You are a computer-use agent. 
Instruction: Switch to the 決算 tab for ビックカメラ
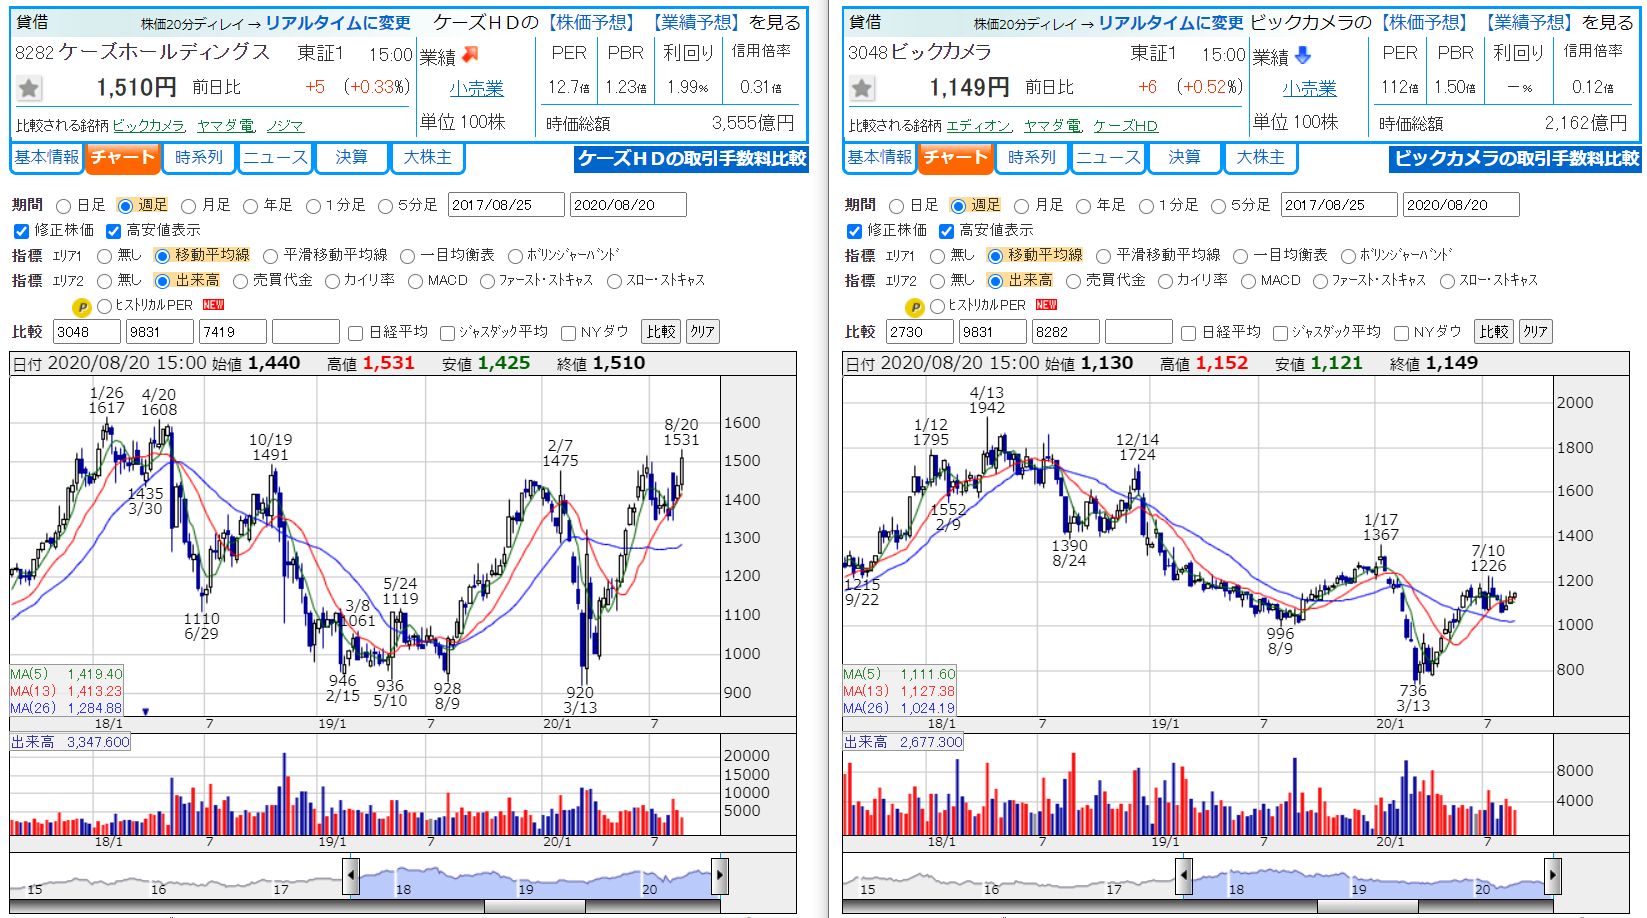click(1184, 158)
